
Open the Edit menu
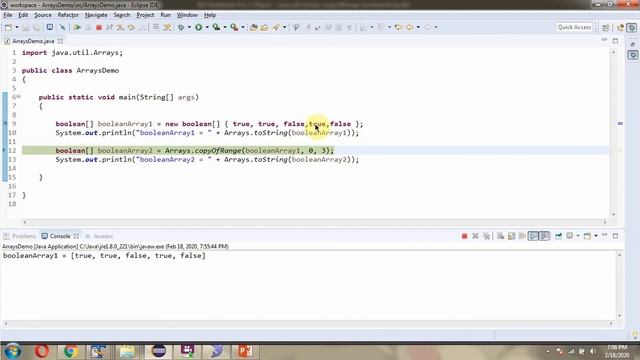(x=23, y=15)
